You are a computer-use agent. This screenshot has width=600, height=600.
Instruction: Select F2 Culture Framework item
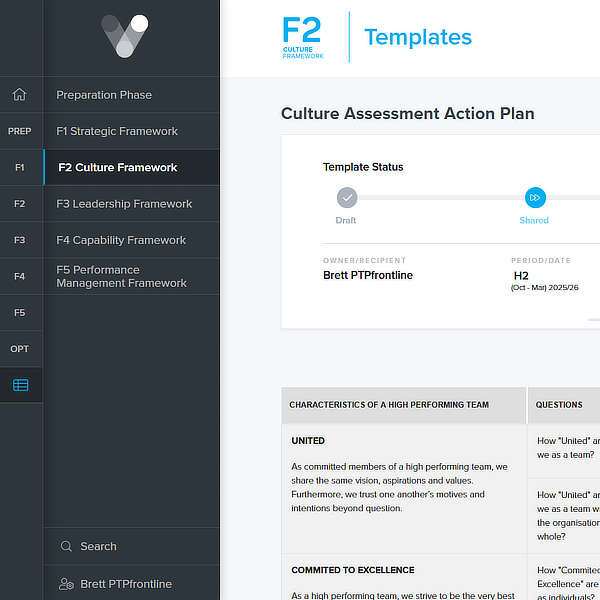coord(118,167)
